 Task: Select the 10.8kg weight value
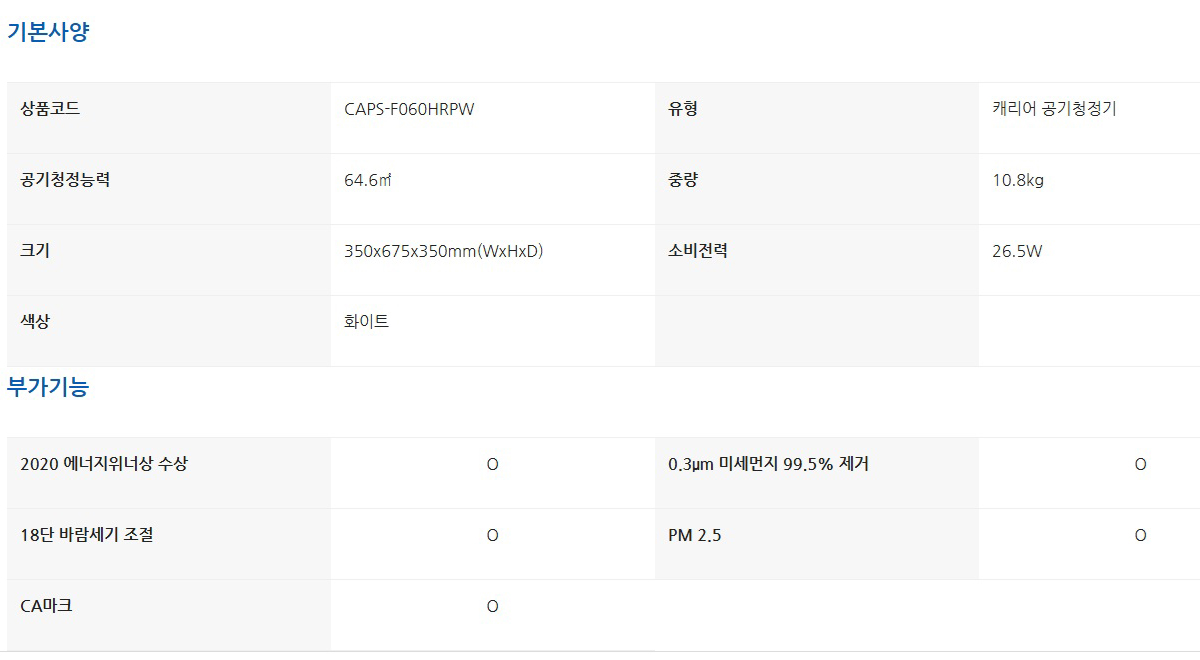pyautogui.click(x=1018, y=181)
